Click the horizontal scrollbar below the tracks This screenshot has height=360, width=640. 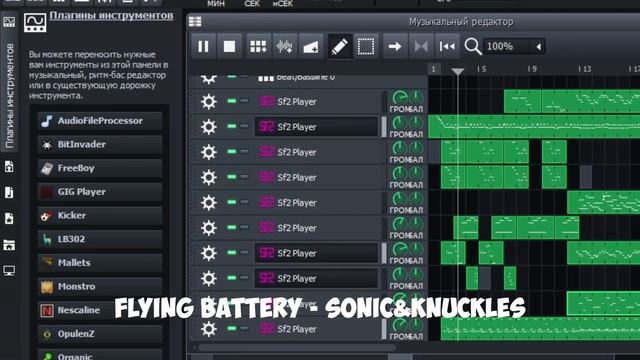pyautogui.click(x=297, y=348)
